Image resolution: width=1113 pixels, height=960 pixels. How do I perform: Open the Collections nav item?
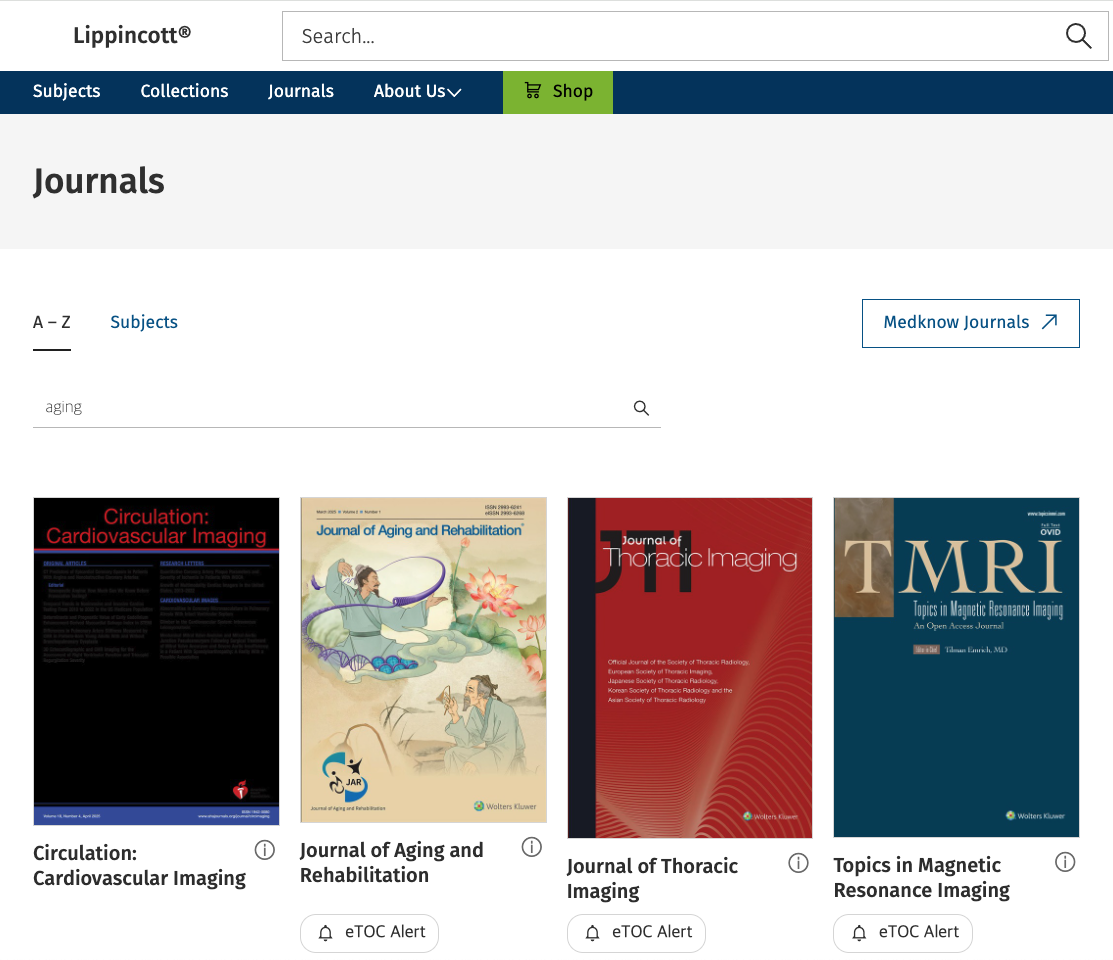click(185, 92)
